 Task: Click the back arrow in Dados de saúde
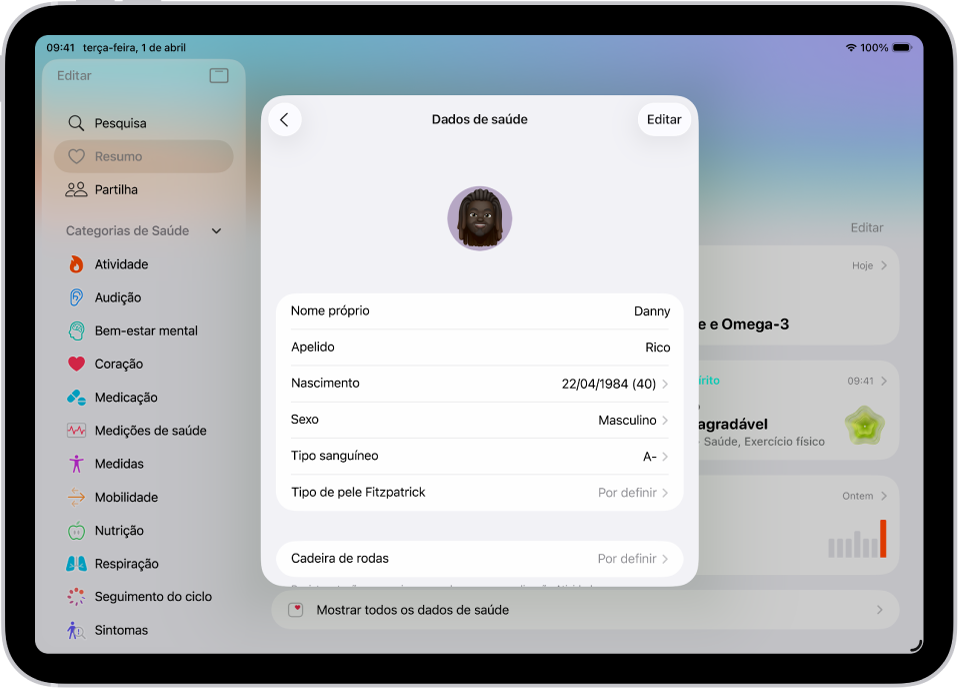[285, 119]
